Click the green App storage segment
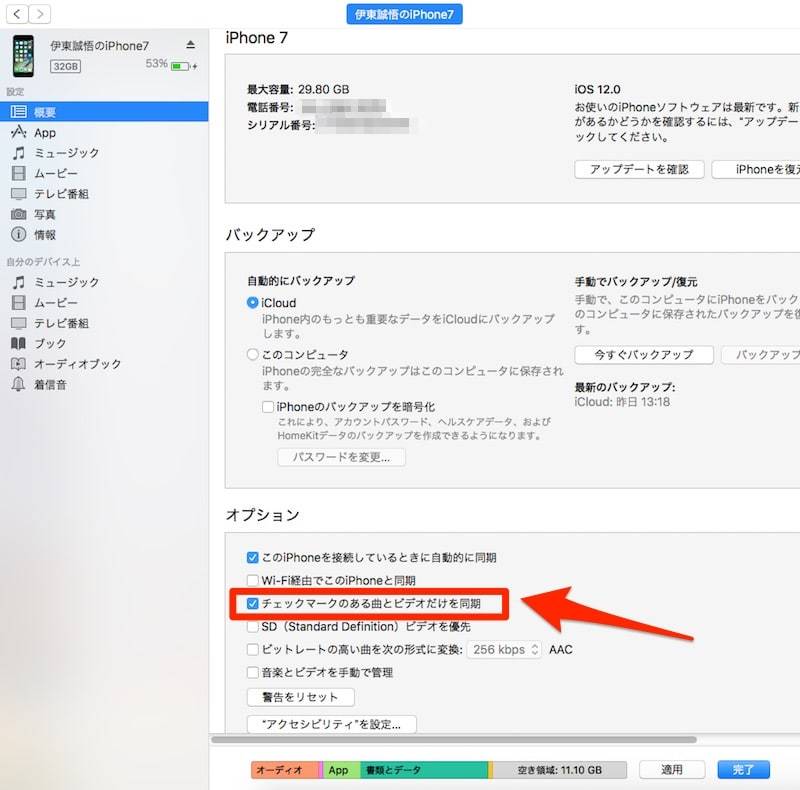800x790 pixels. (342, 770)
